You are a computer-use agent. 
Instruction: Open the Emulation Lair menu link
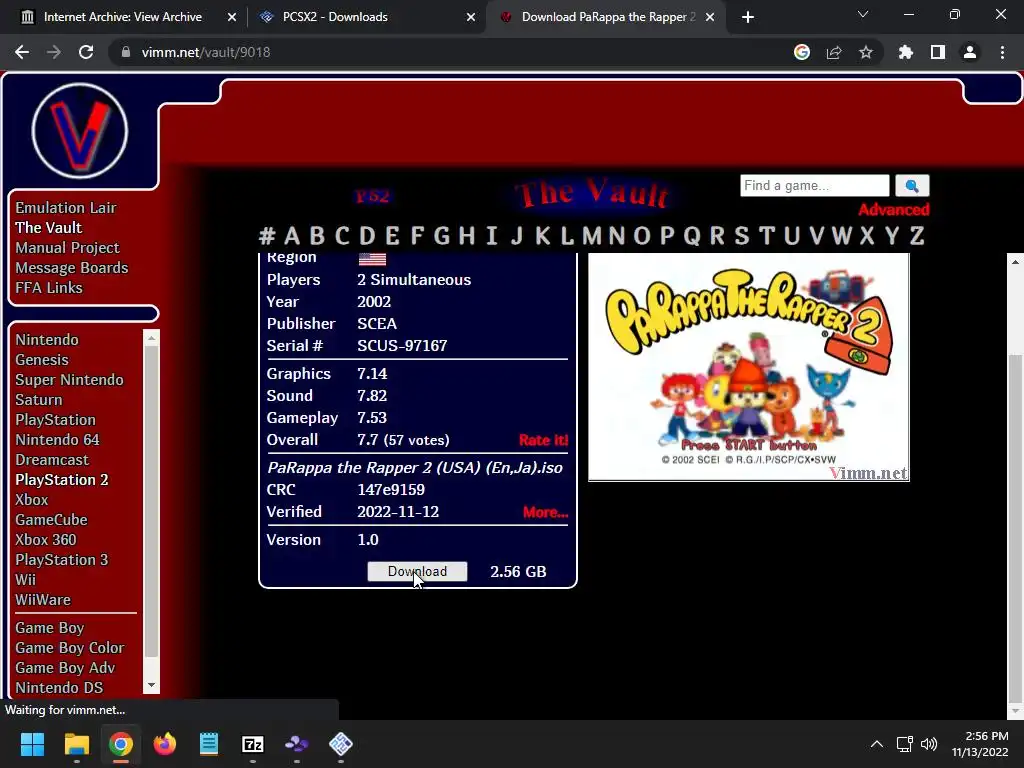click(66, 208)
